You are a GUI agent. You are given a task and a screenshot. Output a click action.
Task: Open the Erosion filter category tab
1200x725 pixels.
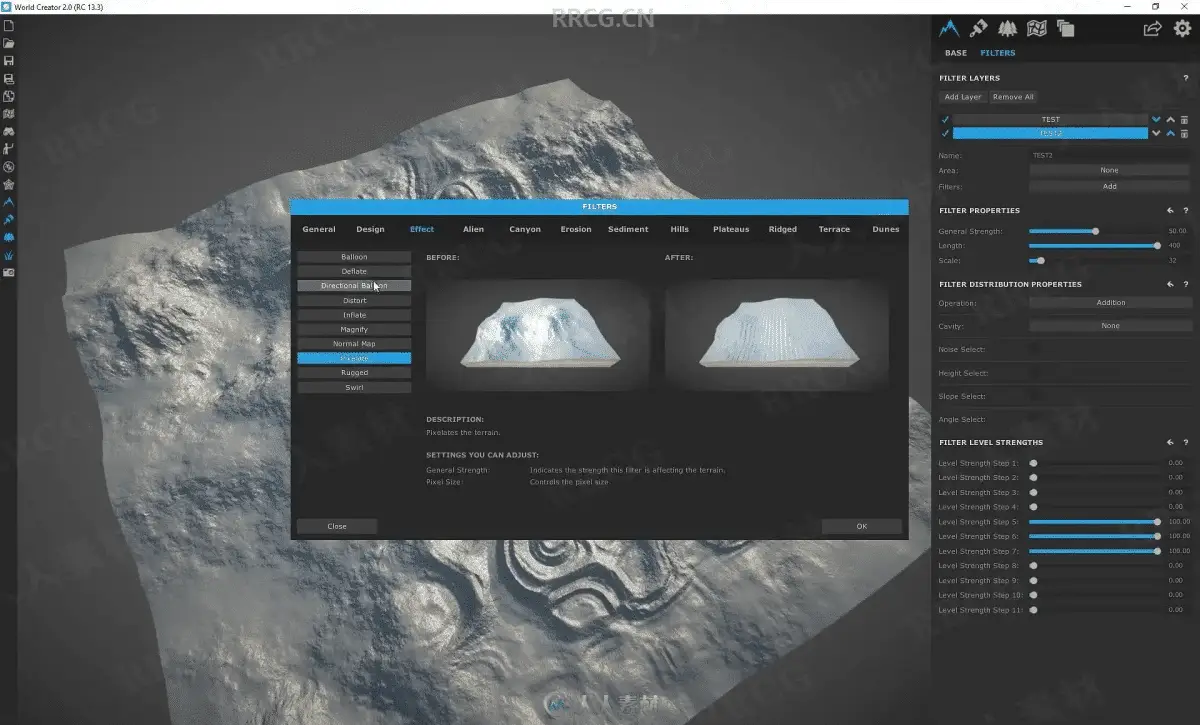[x=576, y=229]
